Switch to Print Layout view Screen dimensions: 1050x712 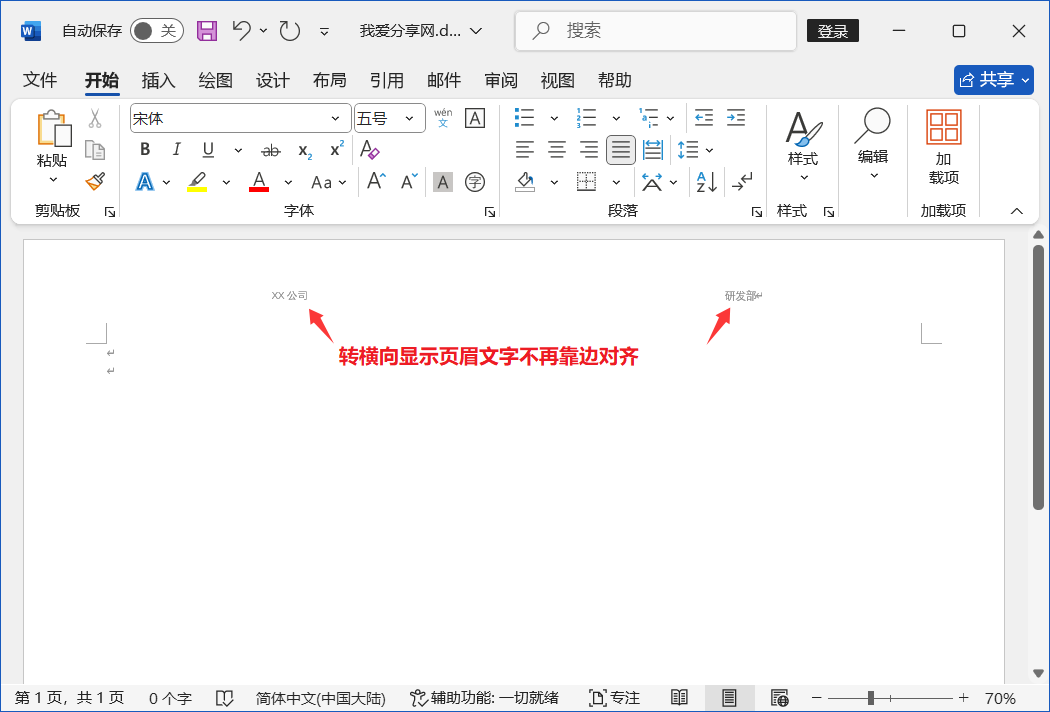coord(729,698)
